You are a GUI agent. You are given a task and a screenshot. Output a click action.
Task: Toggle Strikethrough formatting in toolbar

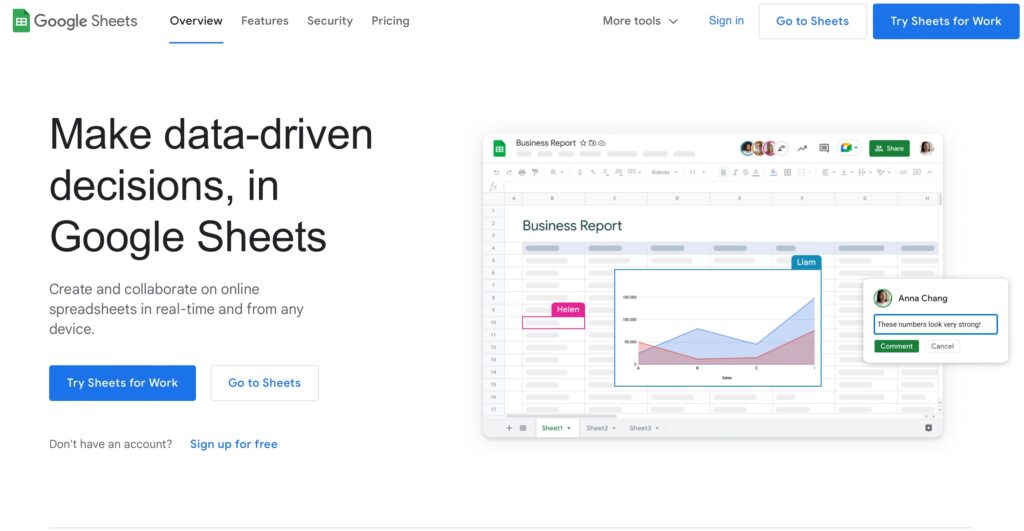(x=745, y=172)
